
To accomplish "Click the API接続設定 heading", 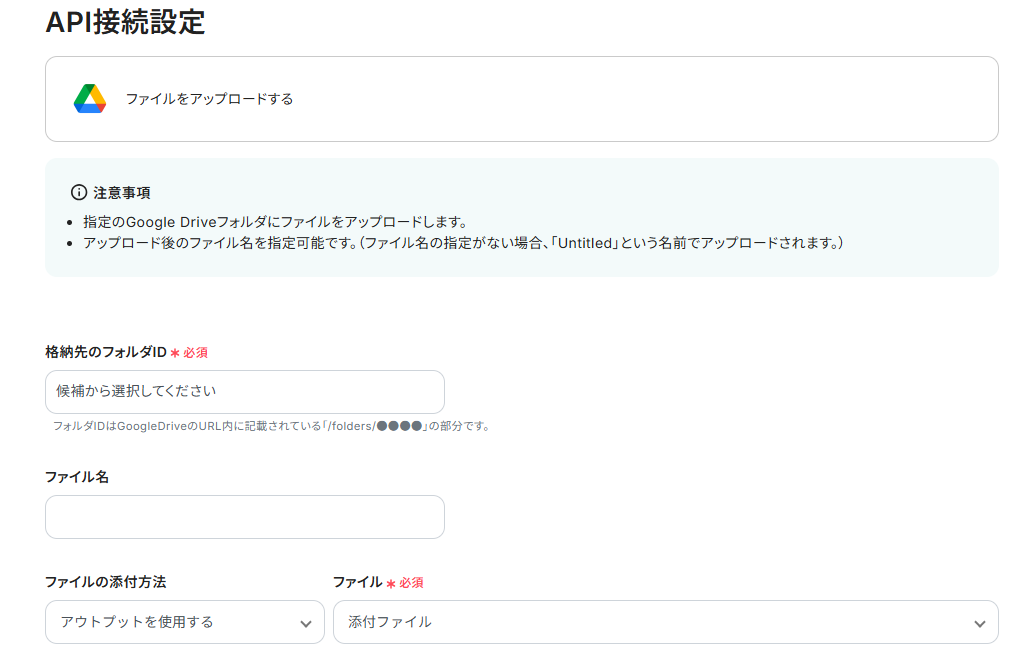I will tap(125, 22).
